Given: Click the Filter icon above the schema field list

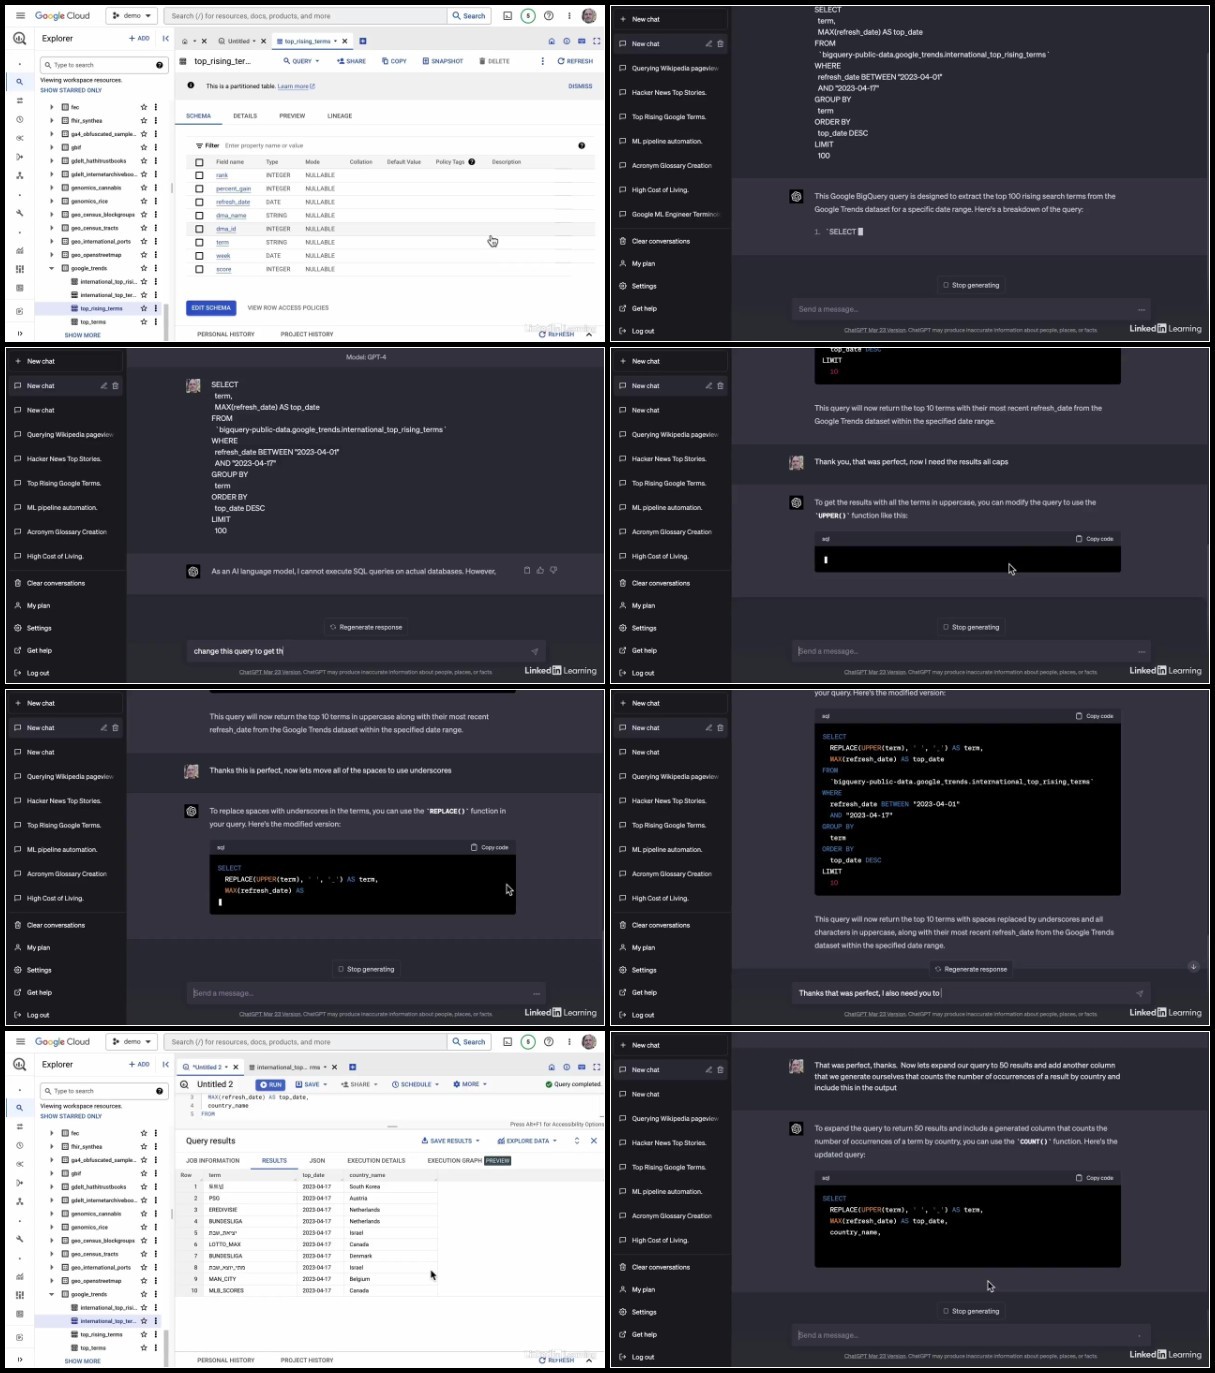Looking at the screenshot, I should click(199, 145).
